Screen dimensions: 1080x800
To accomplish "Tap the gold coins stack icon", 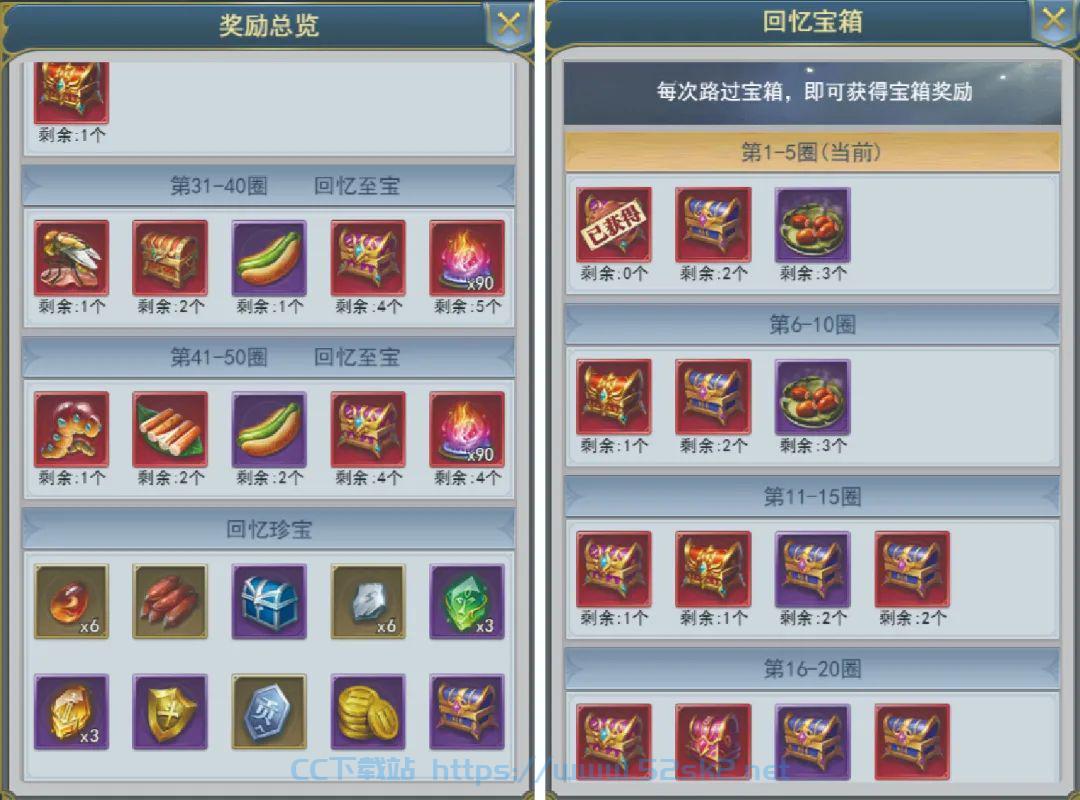I will coord(368,712).
